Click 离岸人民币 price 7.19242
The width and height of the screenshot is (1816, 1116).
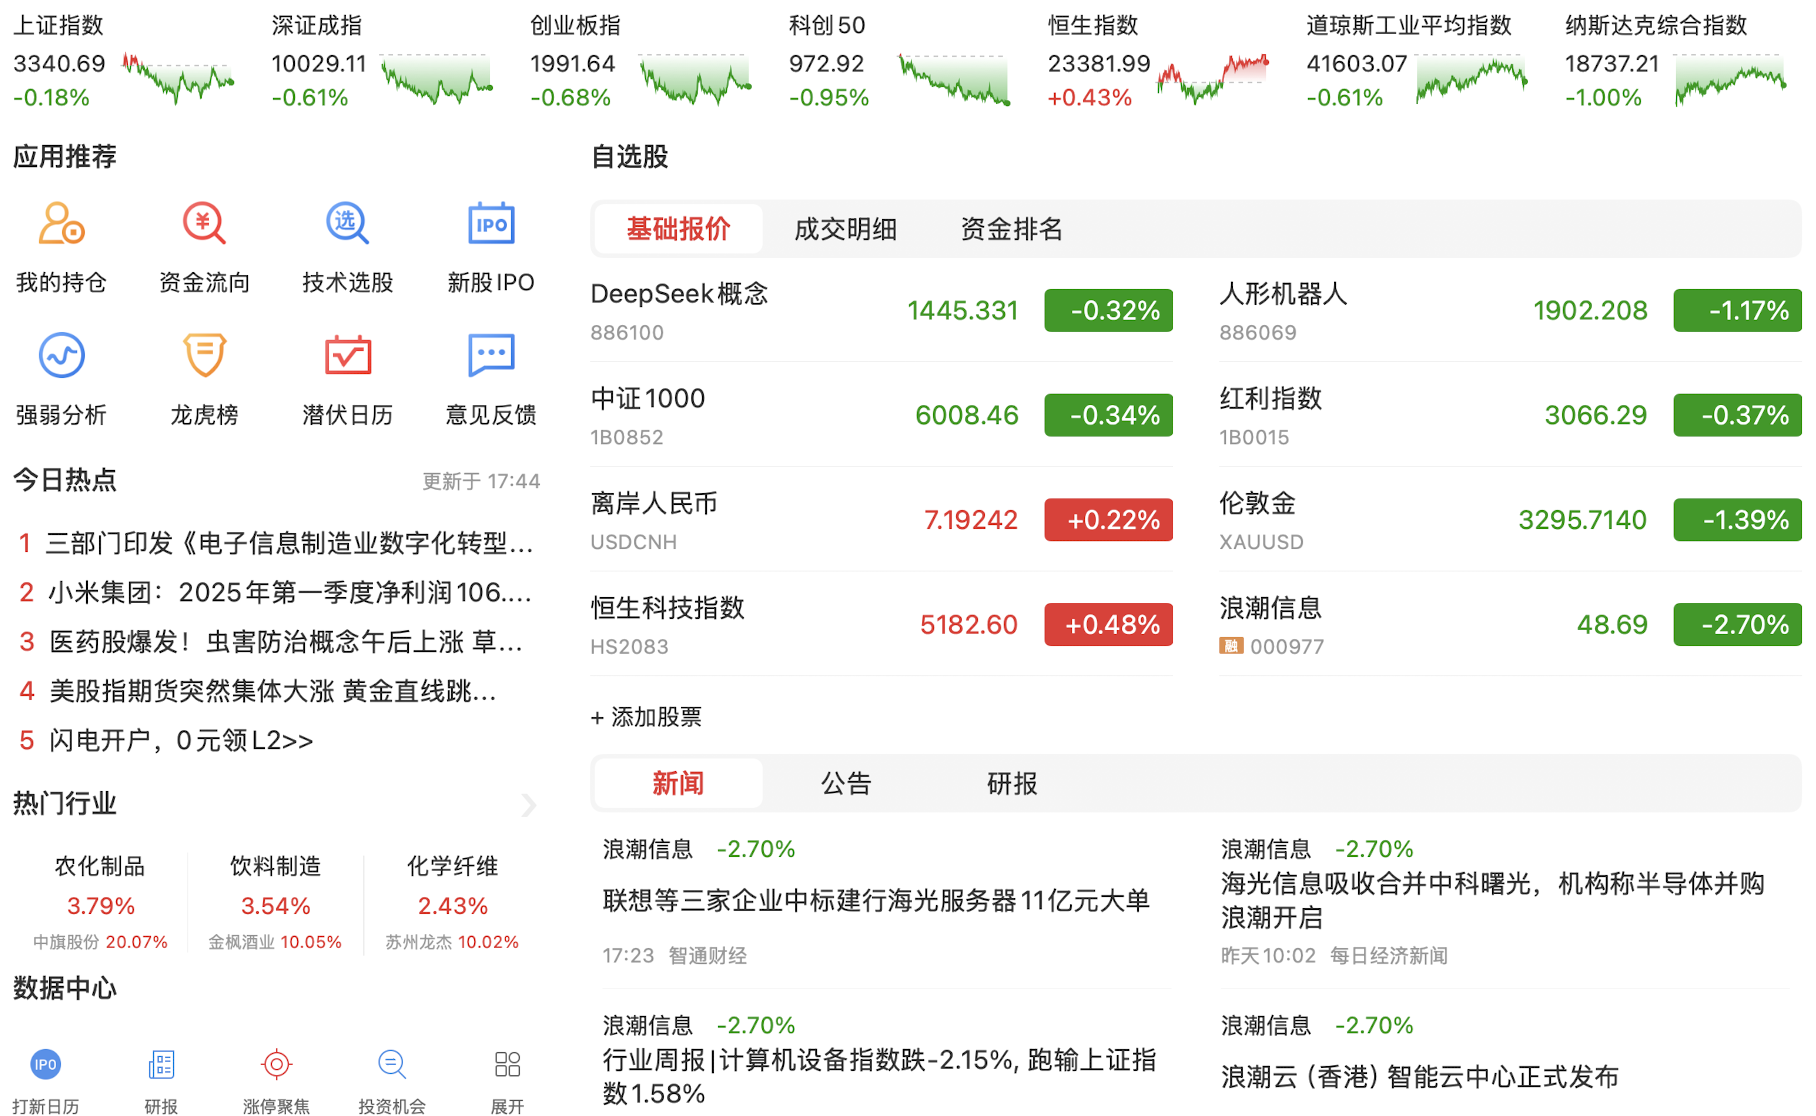point(970,520)
